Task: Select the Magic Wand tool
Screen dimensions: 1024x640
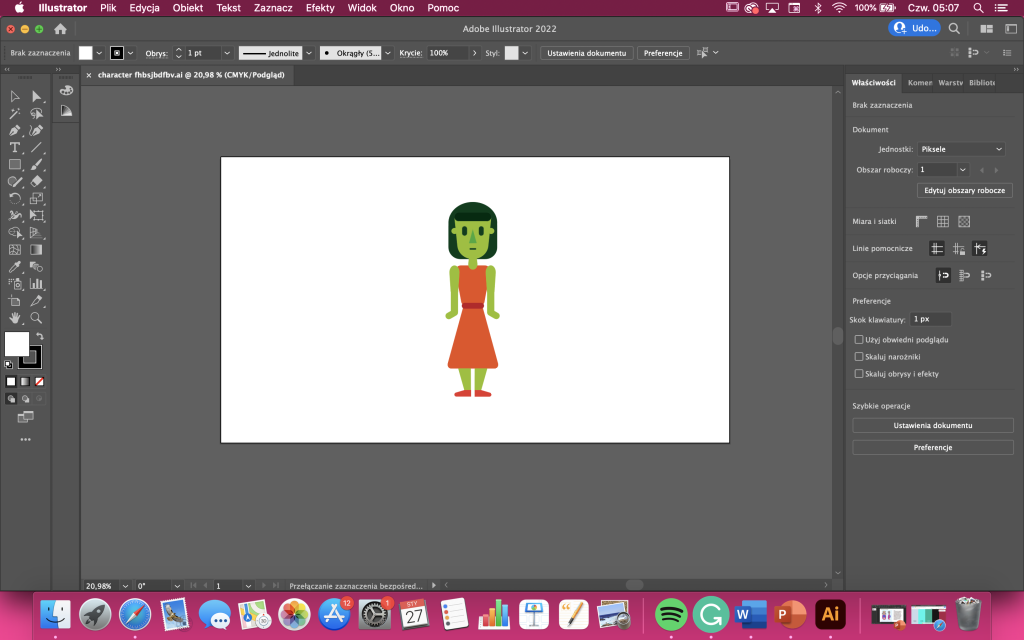Action: [14, 114]
